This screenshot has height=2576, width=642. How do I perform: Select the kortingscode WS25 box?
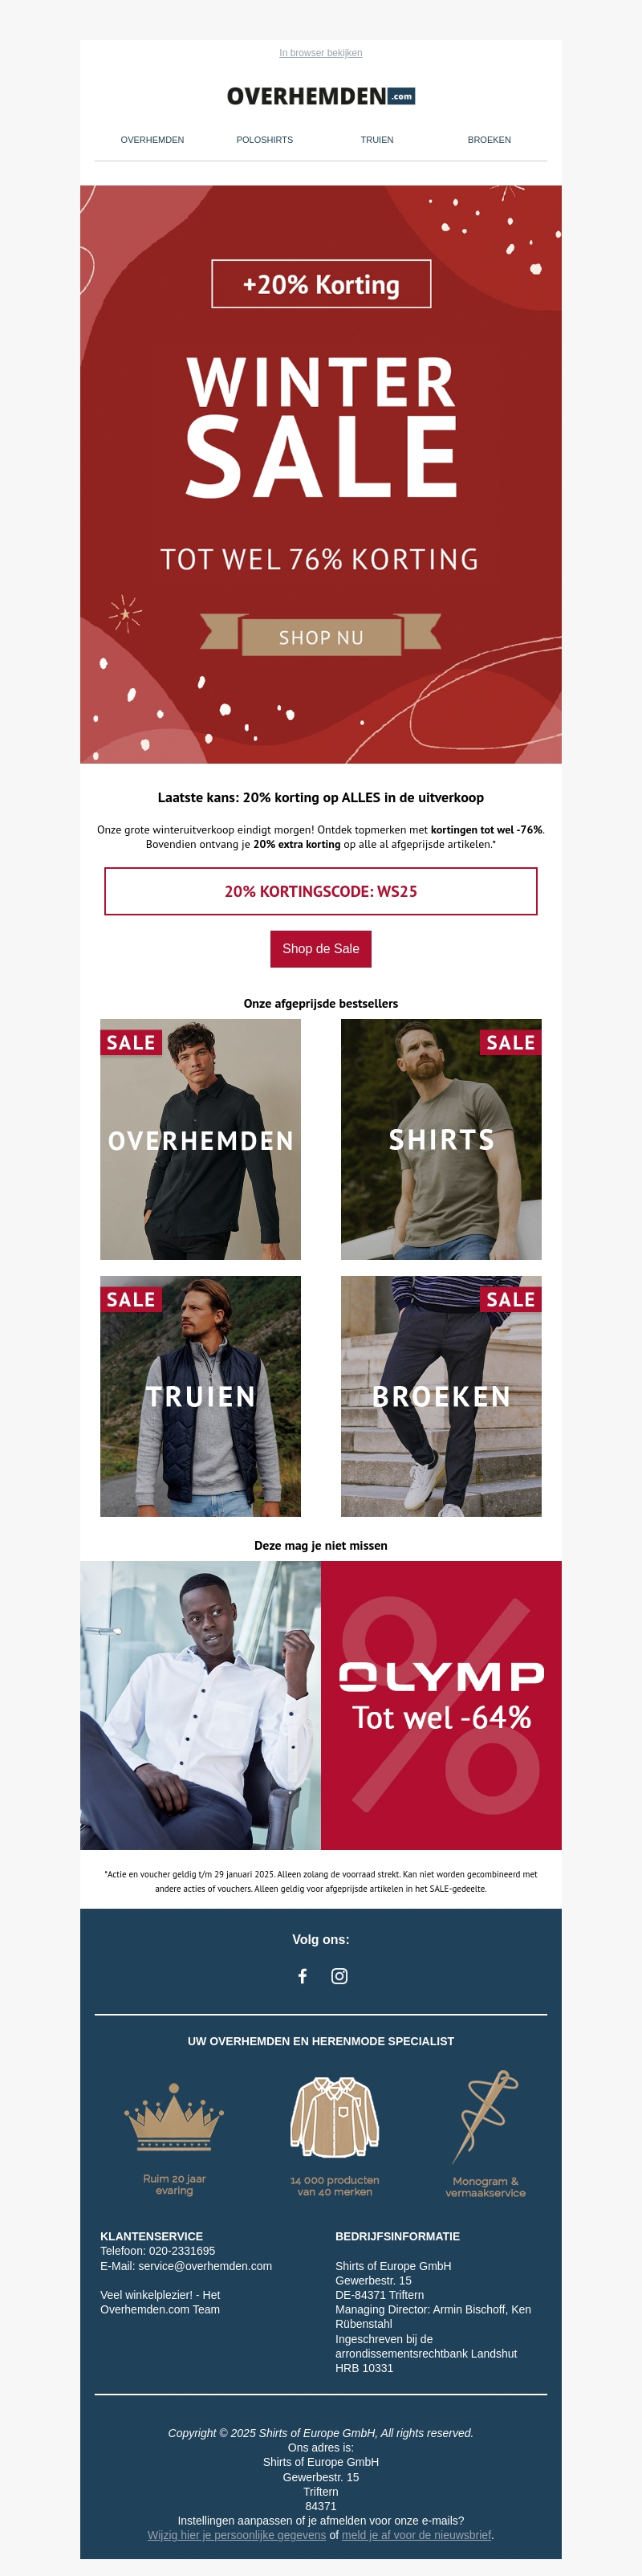321,891
